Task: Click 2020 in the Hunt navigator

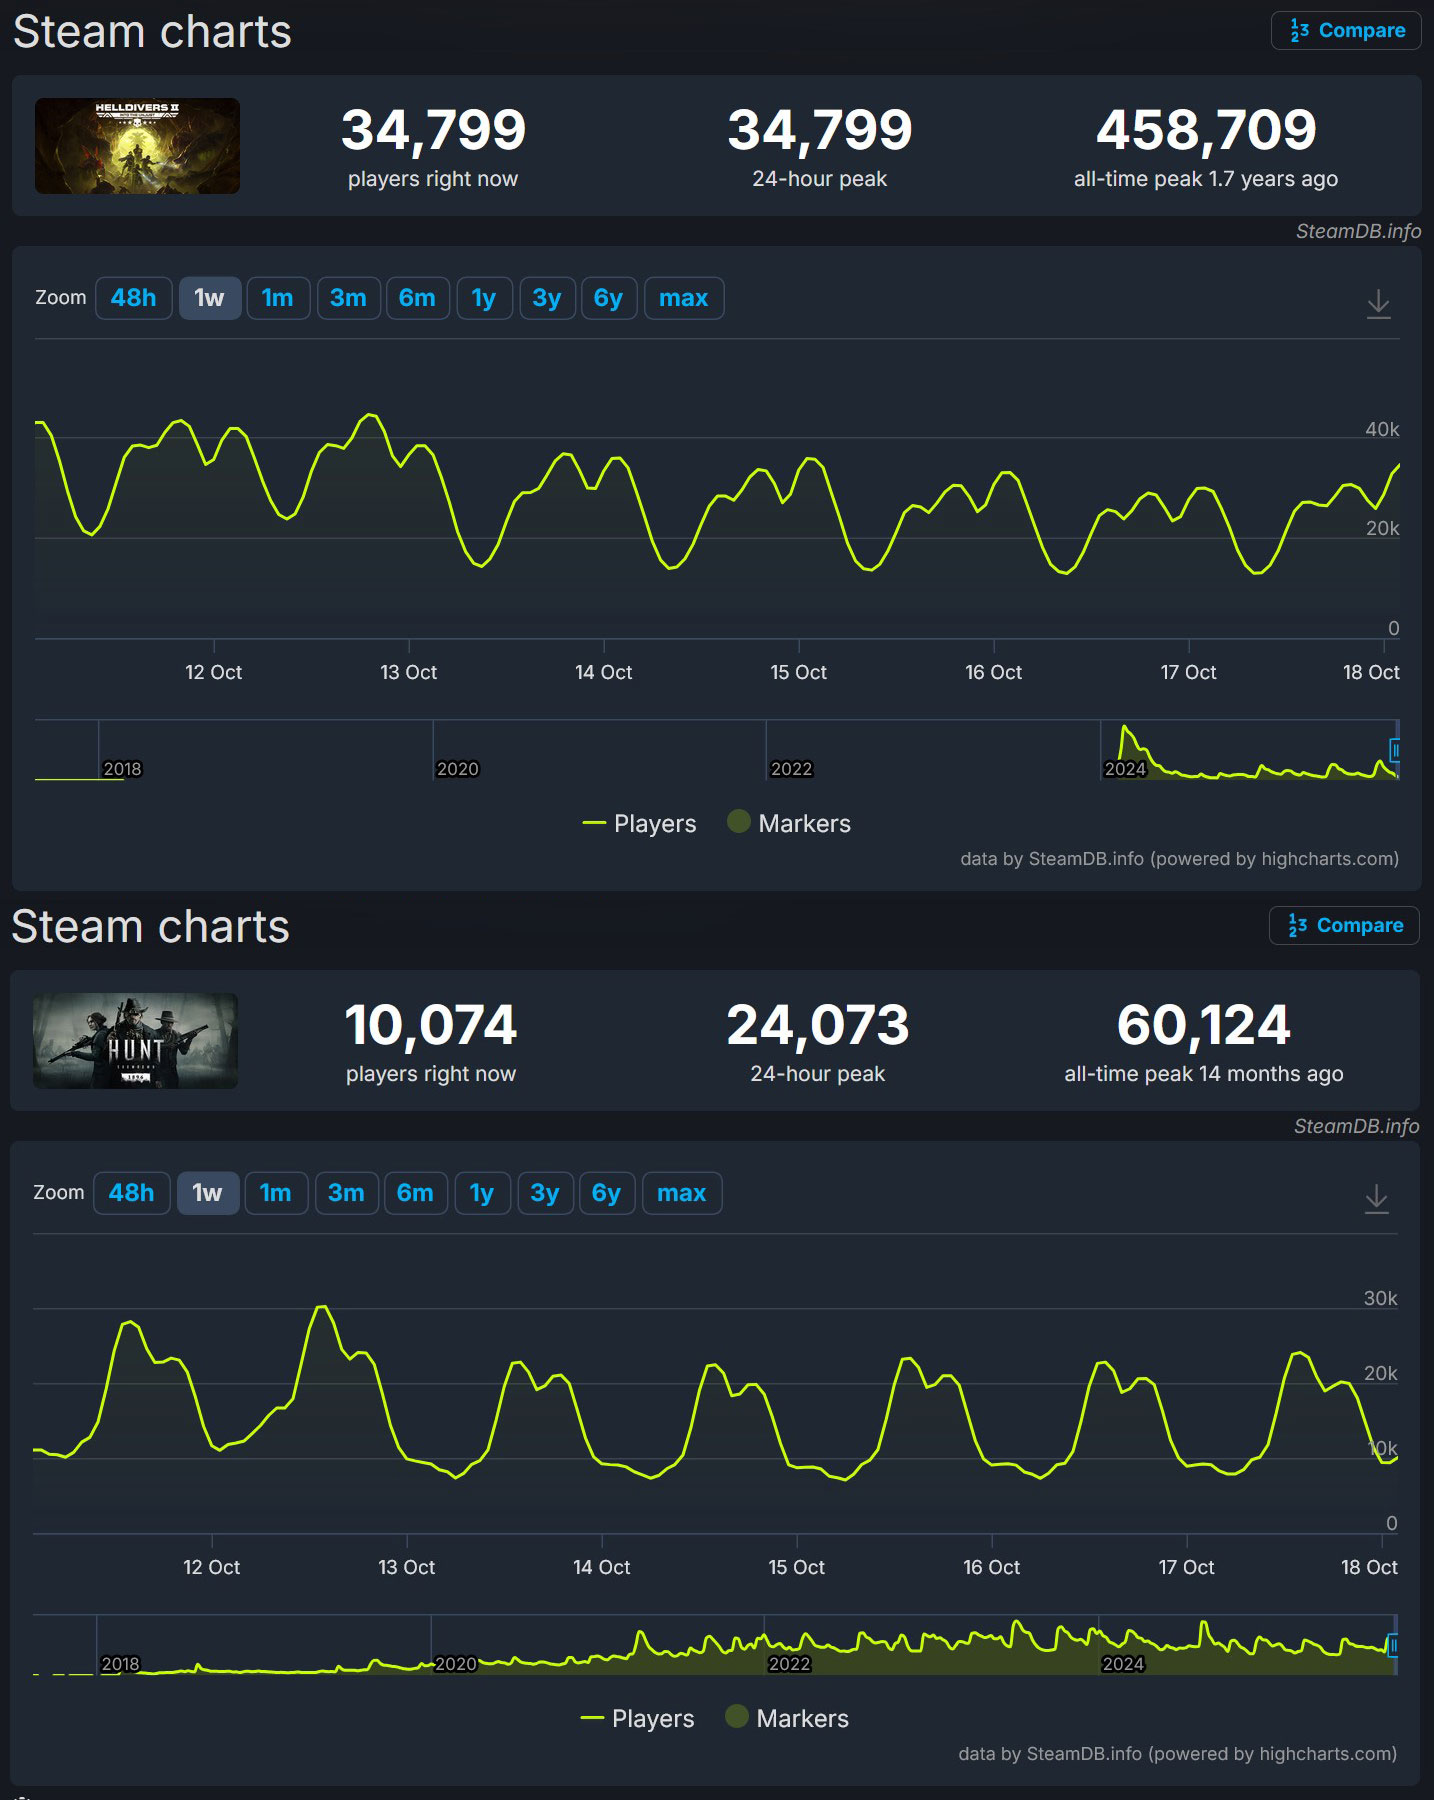Action: click(456, 1664)
